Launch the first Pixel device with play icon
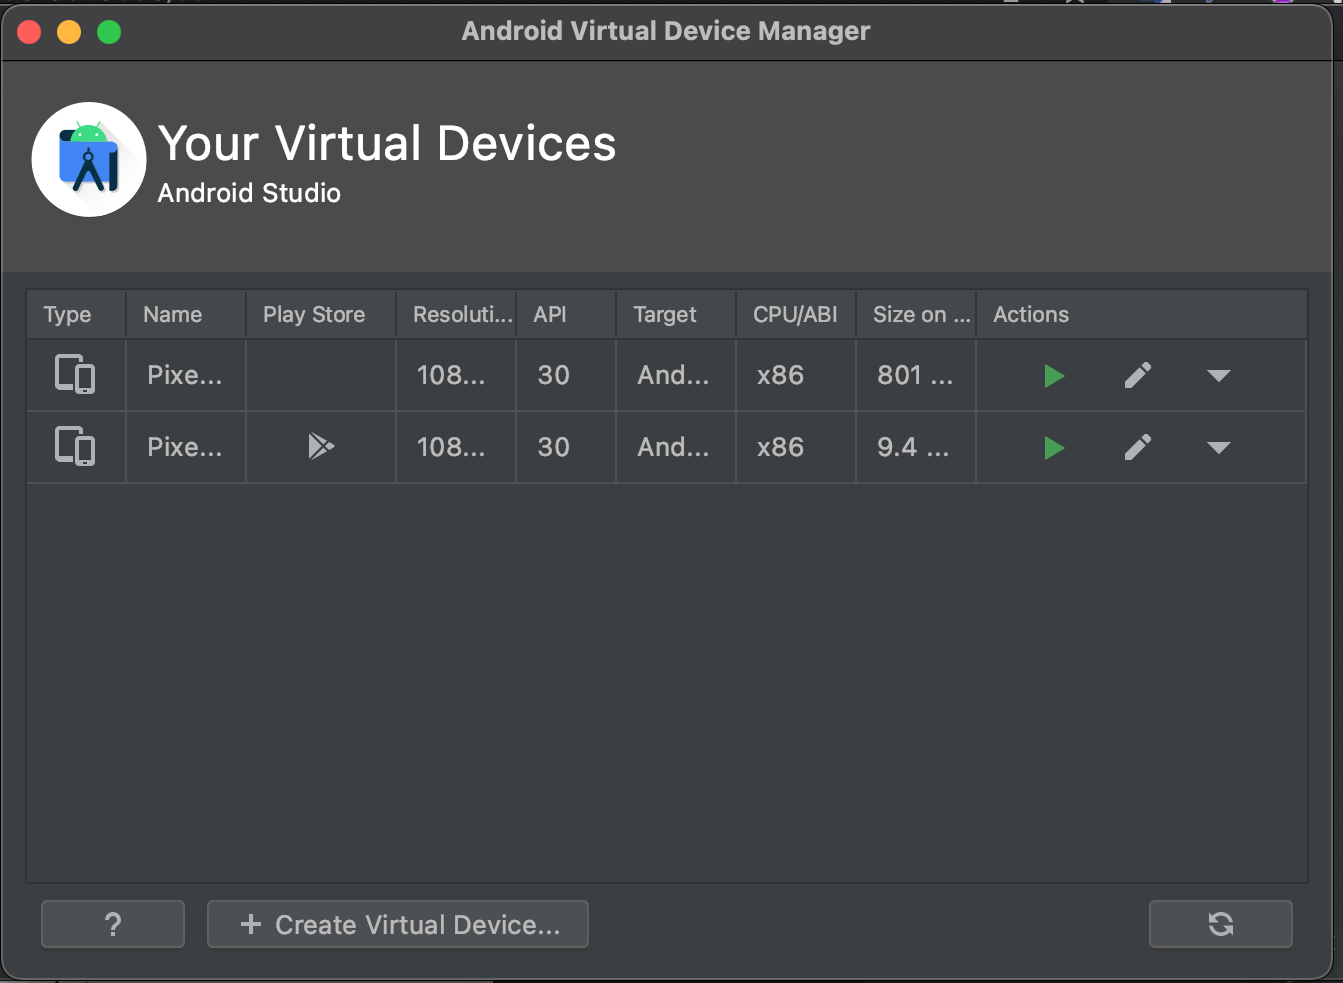The height and width of the screenshot is (983, 1343). point(1054,376)
